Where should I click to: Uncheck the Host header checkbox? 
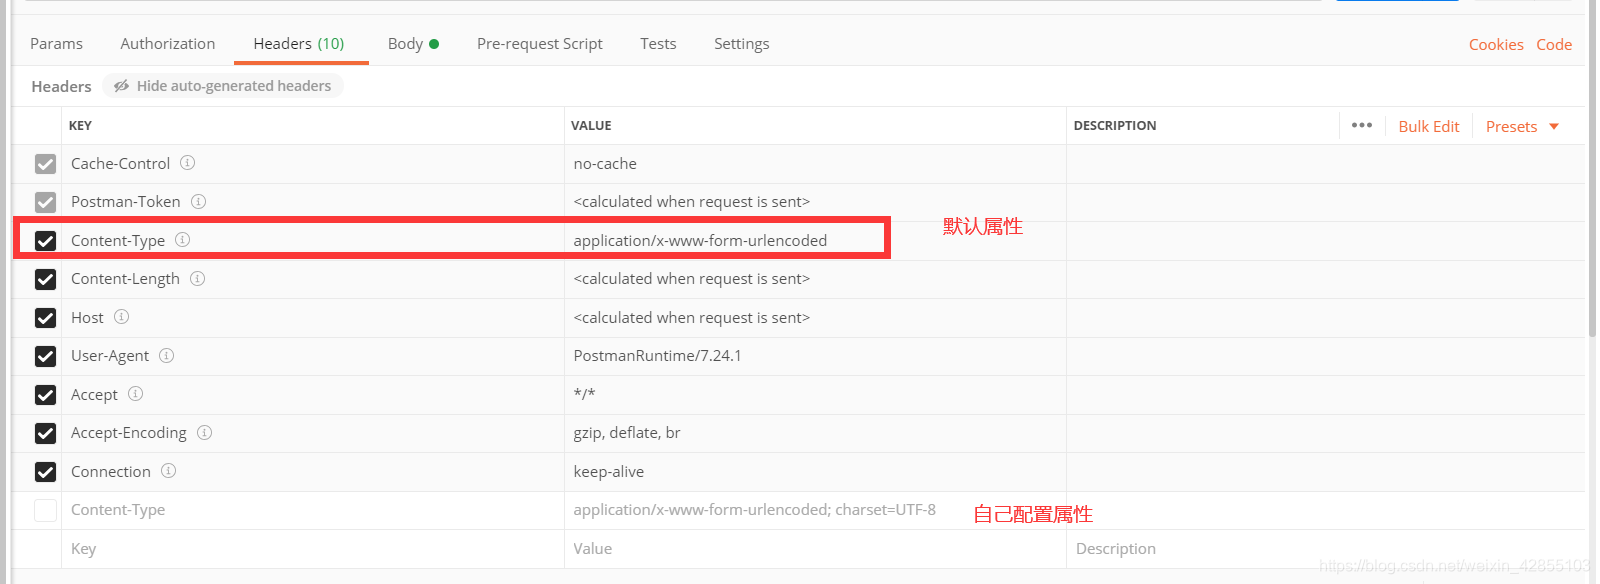tap(45, 318)
